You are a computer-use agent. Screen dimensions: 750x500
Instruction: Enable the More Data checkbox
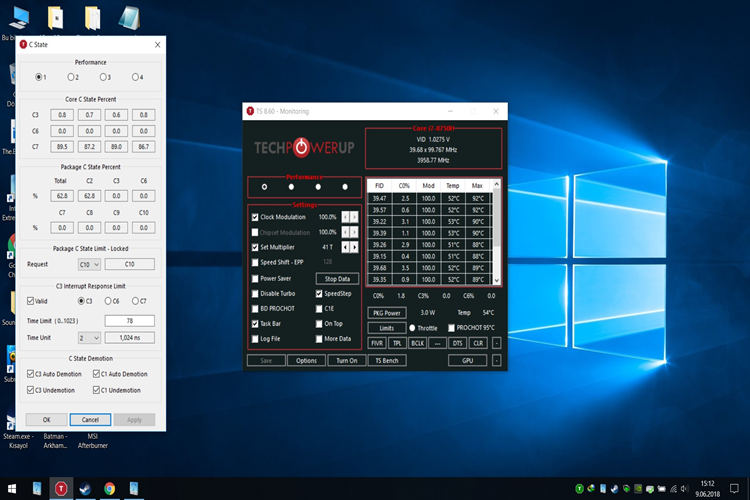point(319,339)
